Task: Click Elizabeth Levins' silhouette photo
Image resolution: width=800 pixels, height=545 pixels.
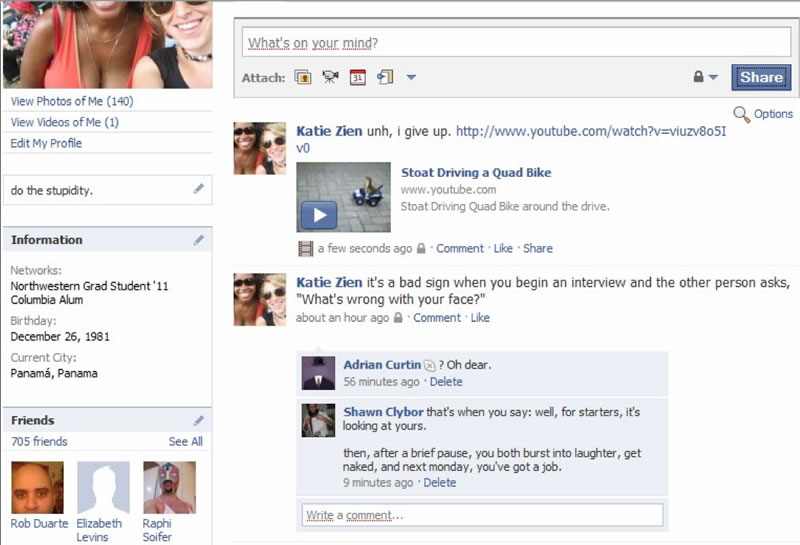Action: (x=104, y=488)
